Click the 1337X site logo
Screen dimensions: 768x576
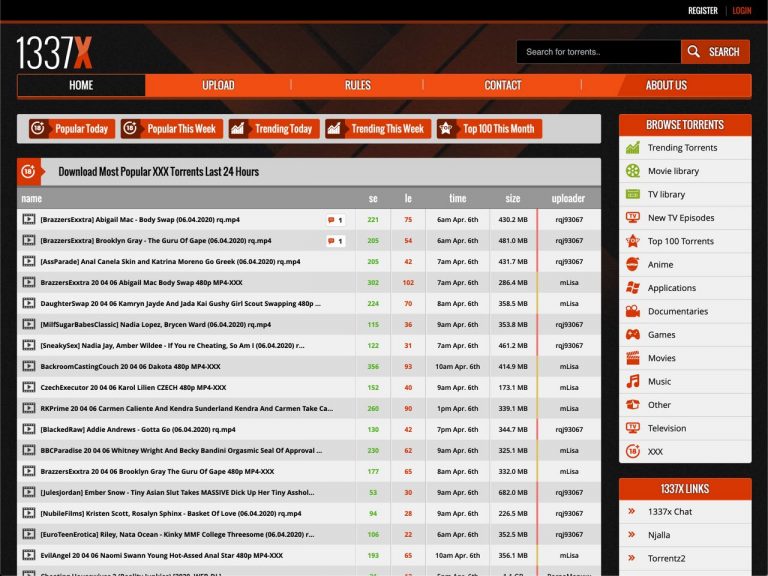(54, 52)
